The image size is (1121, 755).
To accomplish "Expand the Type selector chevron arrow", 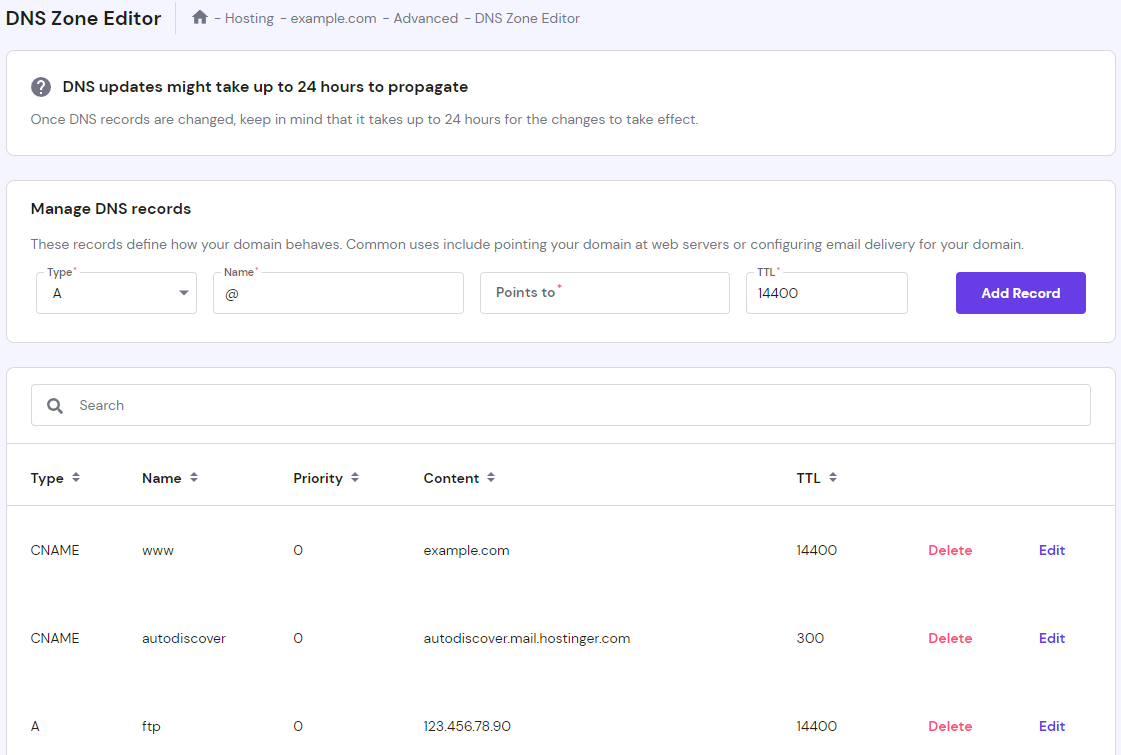I will [183, 292].
